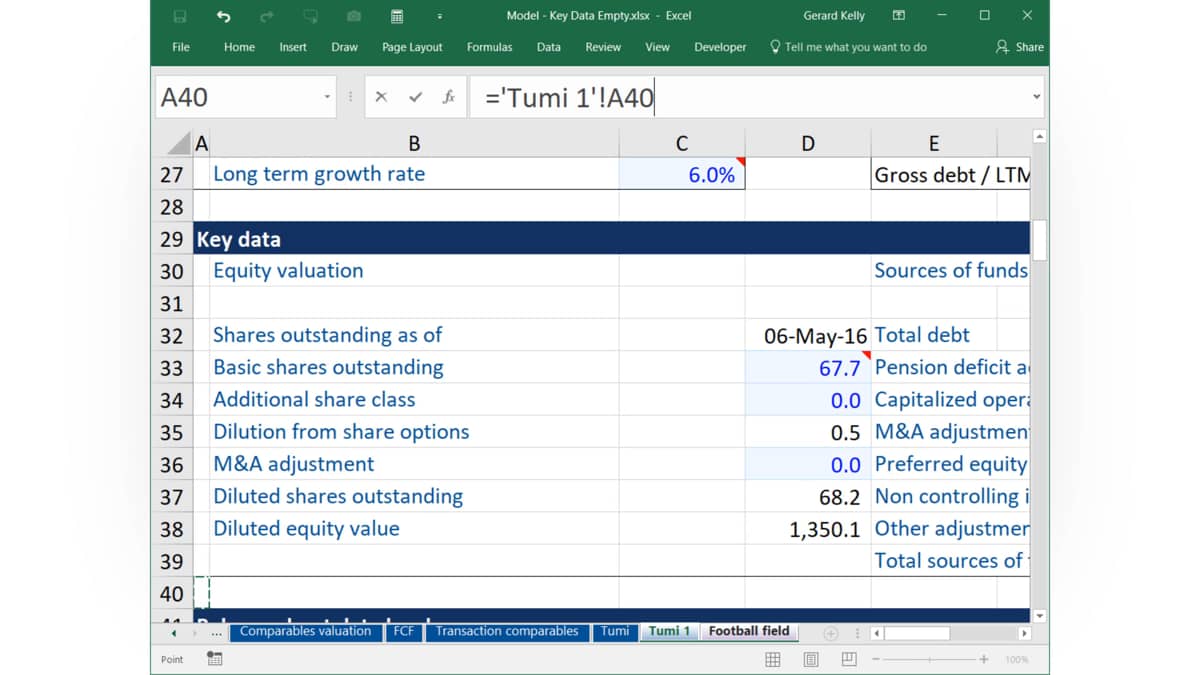Select the 'Dilution from share options' cell

414,432
